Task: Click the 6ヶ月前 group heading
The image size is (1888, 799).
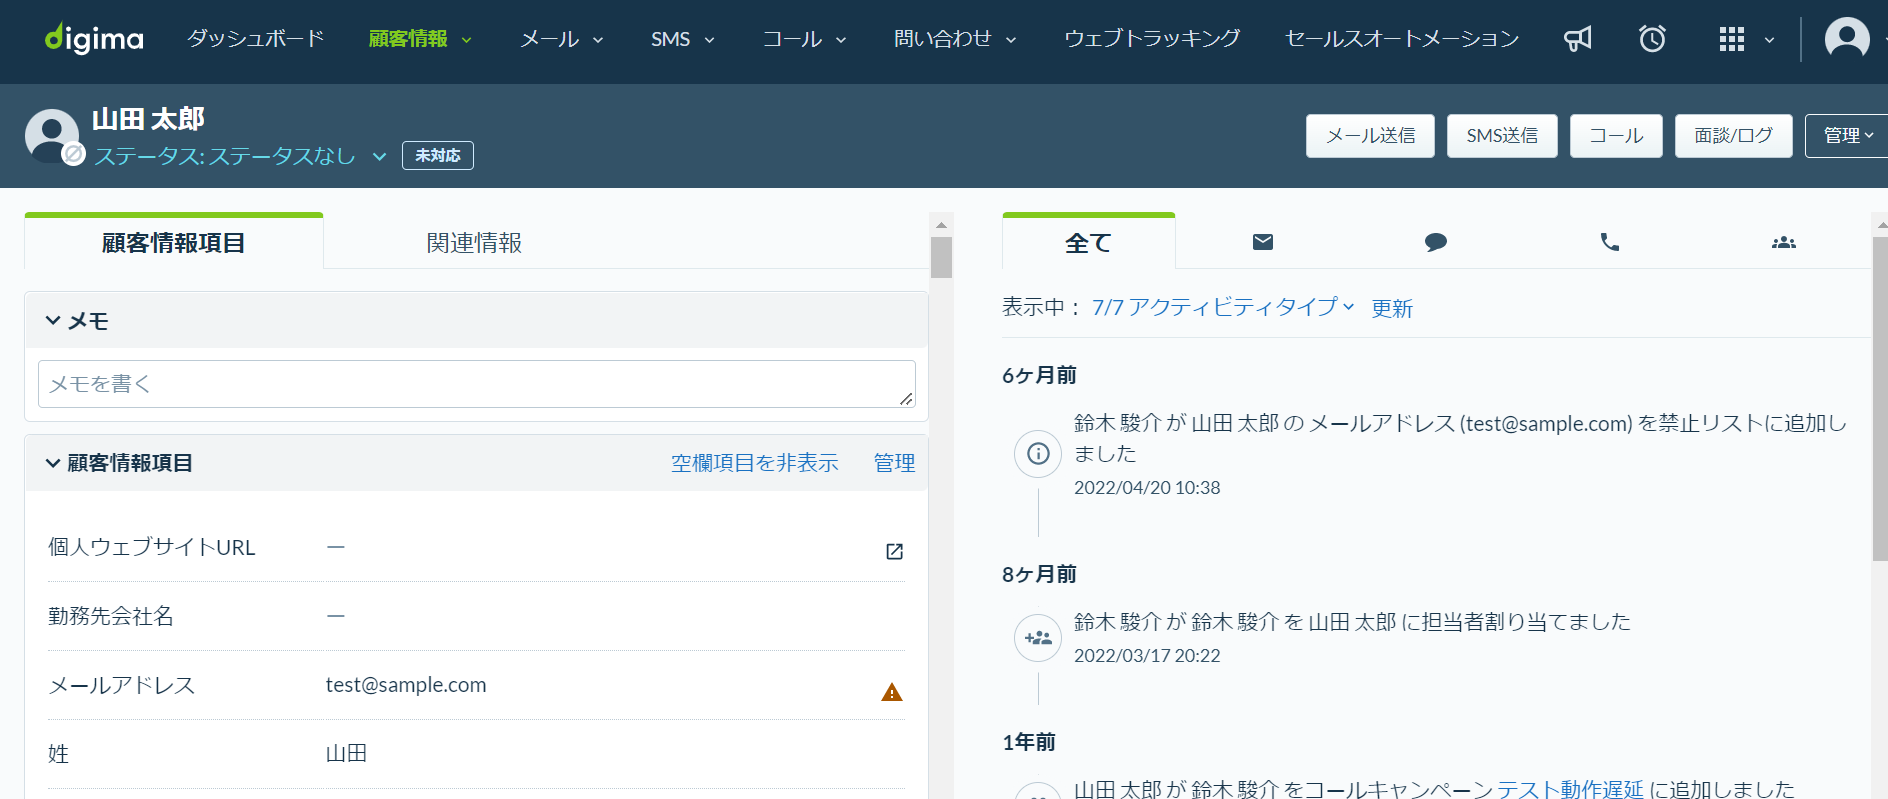Action: [x=1039, y=375]
